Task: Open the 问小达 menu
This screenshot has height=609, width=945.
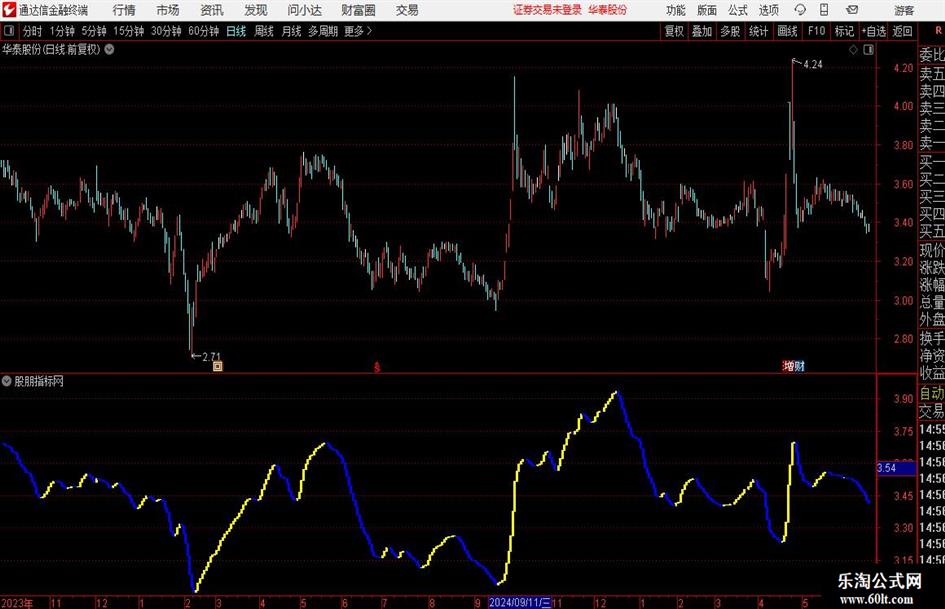Action: point(304,10)
